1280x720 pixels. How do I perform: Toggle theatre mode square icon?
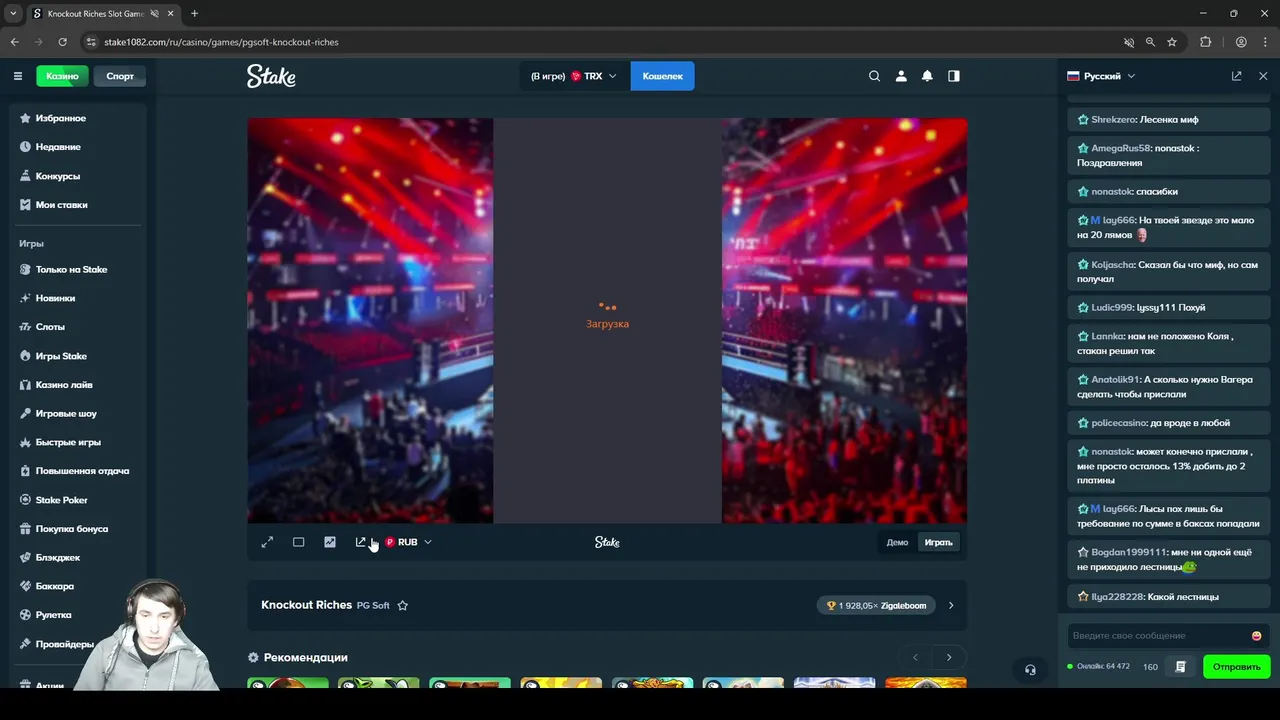tap(298, 542)
